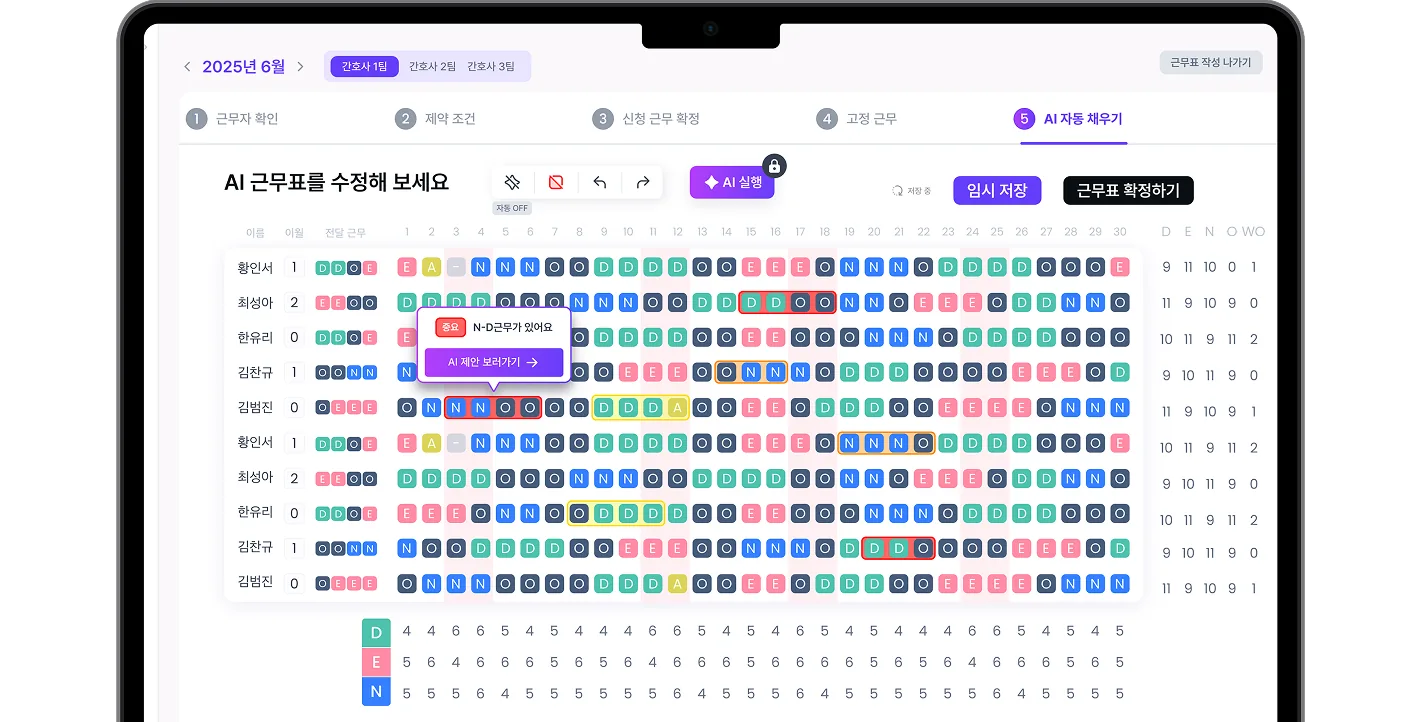
Task: Click the lock icon on AI 실행
Action: tap(775, 166)
